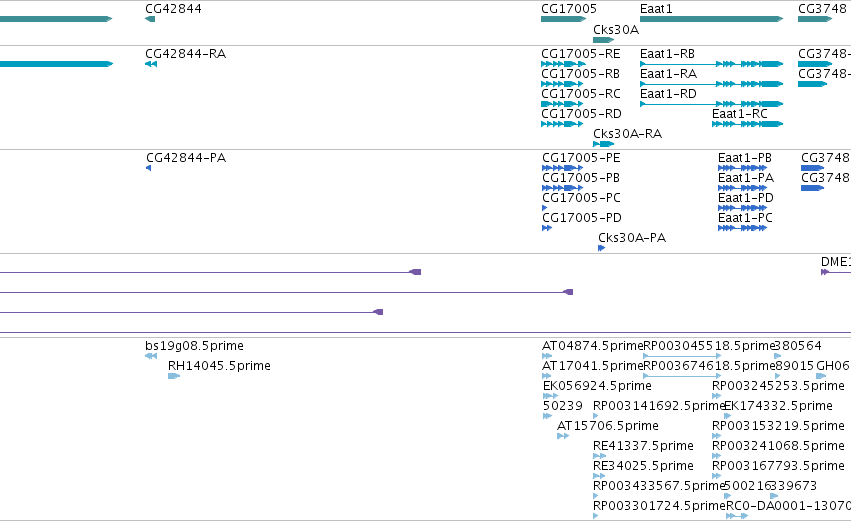Viewport: 851px width, 521px height.
Task: Select EST RE41337.5prime
Action: pos(643,446)
